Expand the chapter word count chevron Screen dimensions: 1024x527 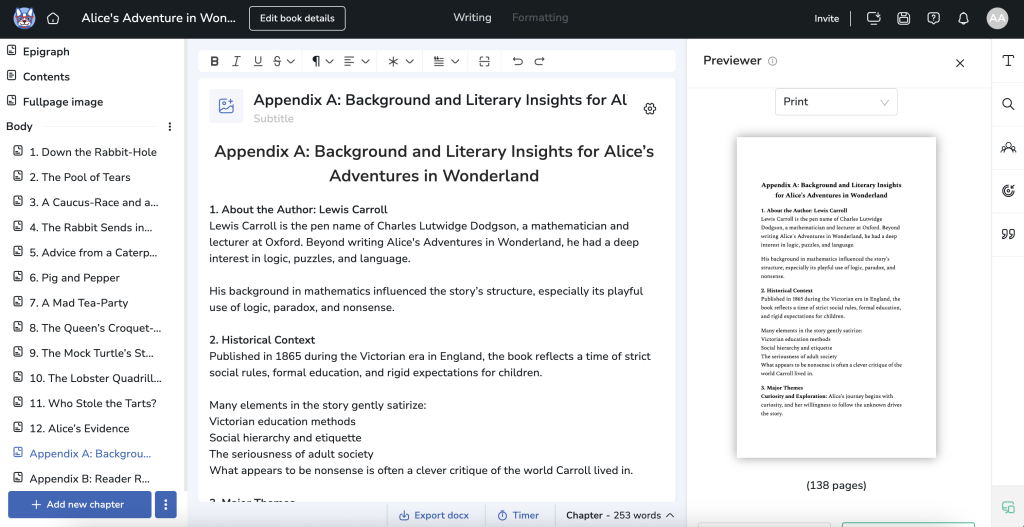(670, 515)
